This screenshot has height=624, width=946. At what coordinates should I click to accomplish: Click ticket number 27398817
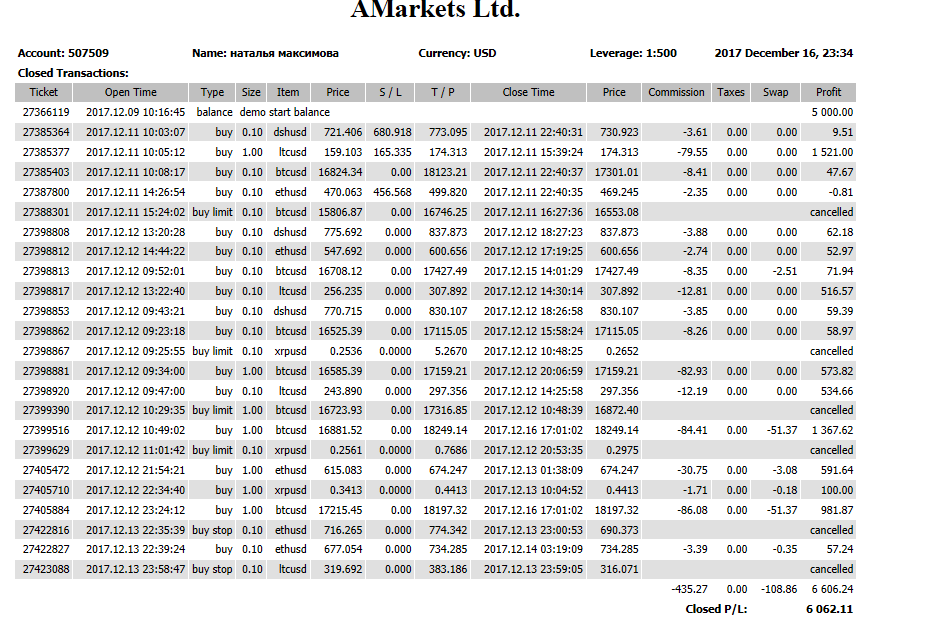(46, 291)
